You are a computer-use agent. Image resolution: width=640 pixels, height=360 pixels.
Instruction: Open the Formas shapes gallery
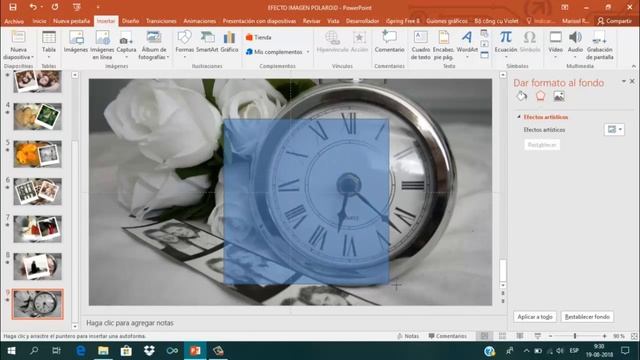[184, 44]
